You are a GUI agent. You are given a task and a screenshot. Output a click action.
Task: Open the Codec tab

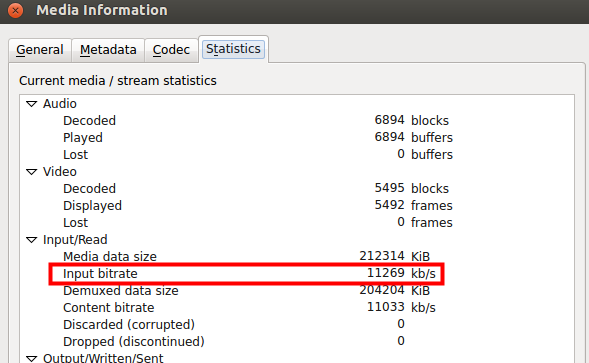[171, 50]
